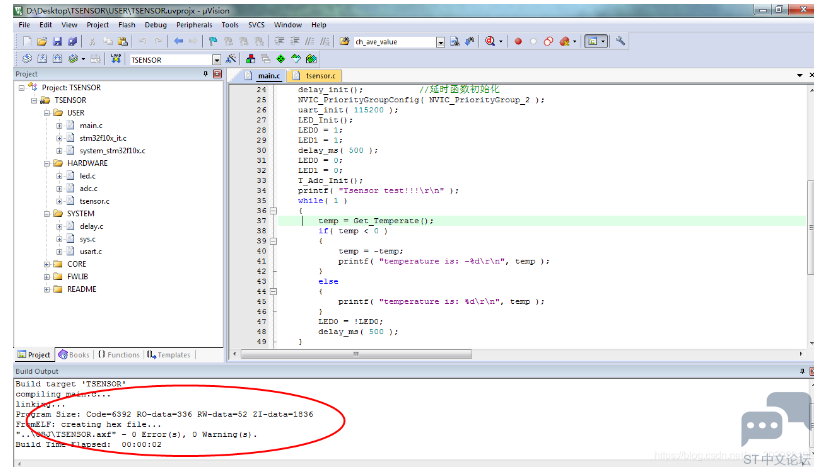Open Configuration wrench icon

coord(620,41)
